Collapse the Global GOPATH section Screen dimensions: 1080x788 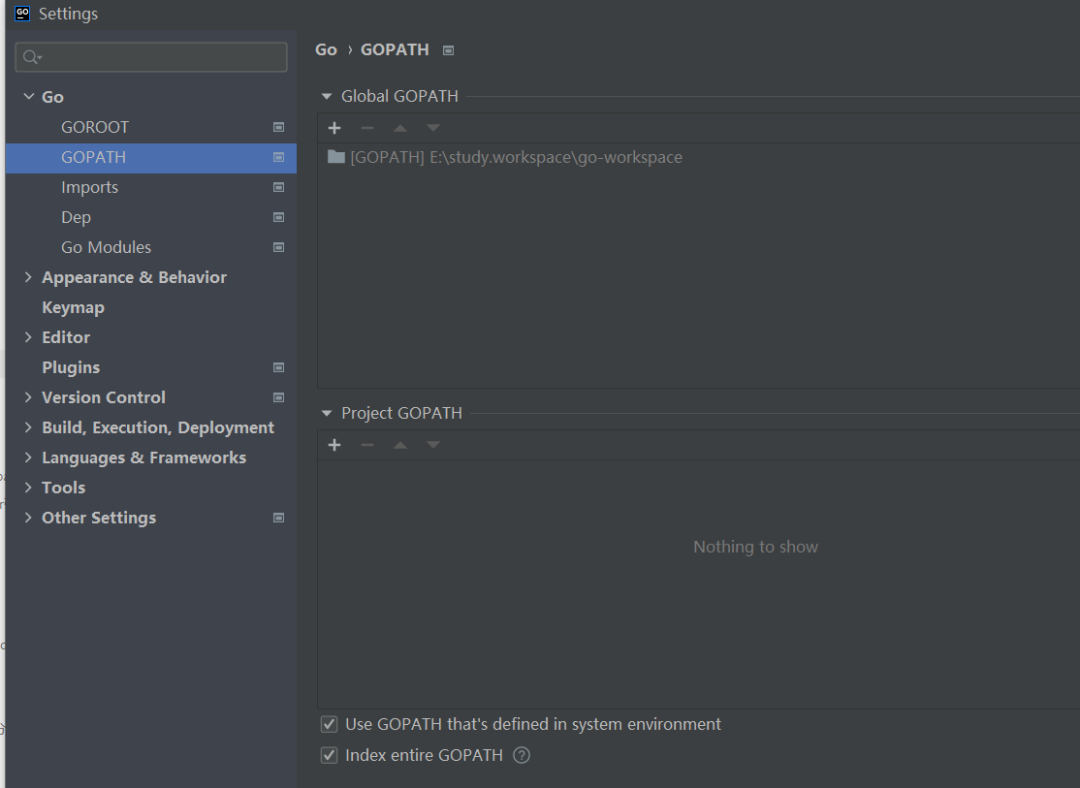(326, 97)
